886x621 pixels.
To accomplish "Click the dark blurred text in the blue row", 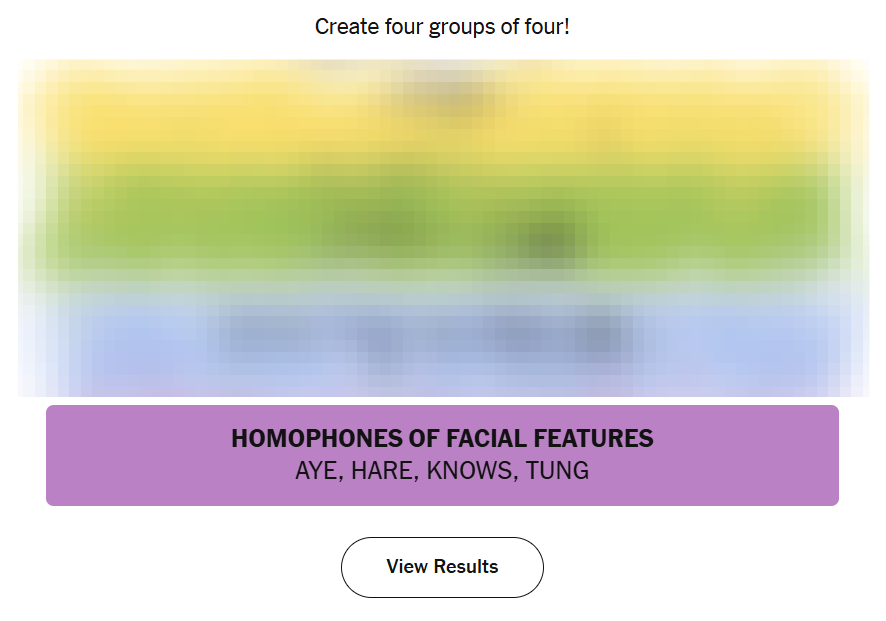I will pyautogui.click(x=421, y=336).
